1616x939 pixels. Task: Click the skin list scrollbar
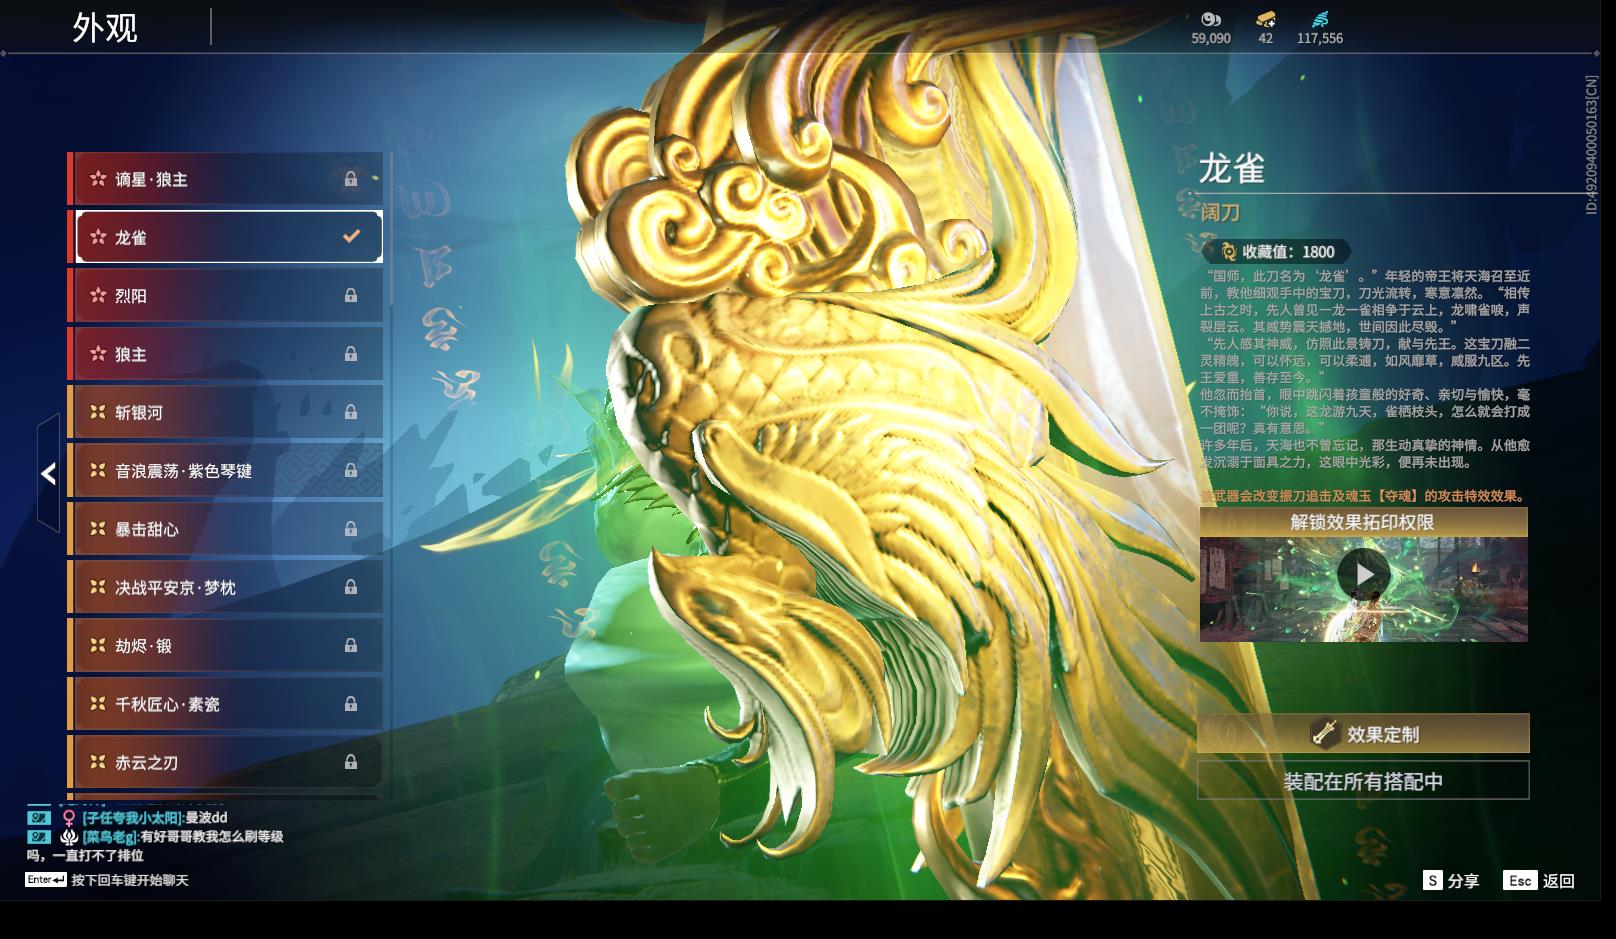click(x=391, y=230)
